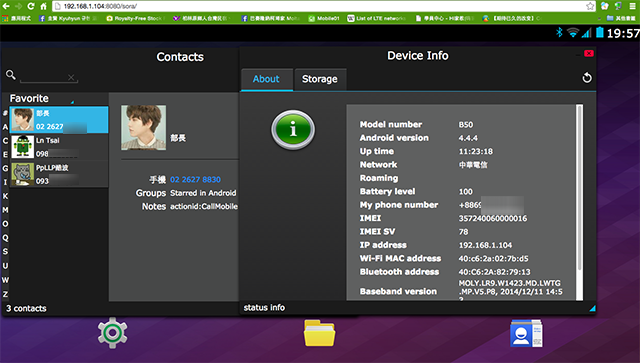The image size is (640, 363).
Task: Click the browser home button
Action: point(43,6)
